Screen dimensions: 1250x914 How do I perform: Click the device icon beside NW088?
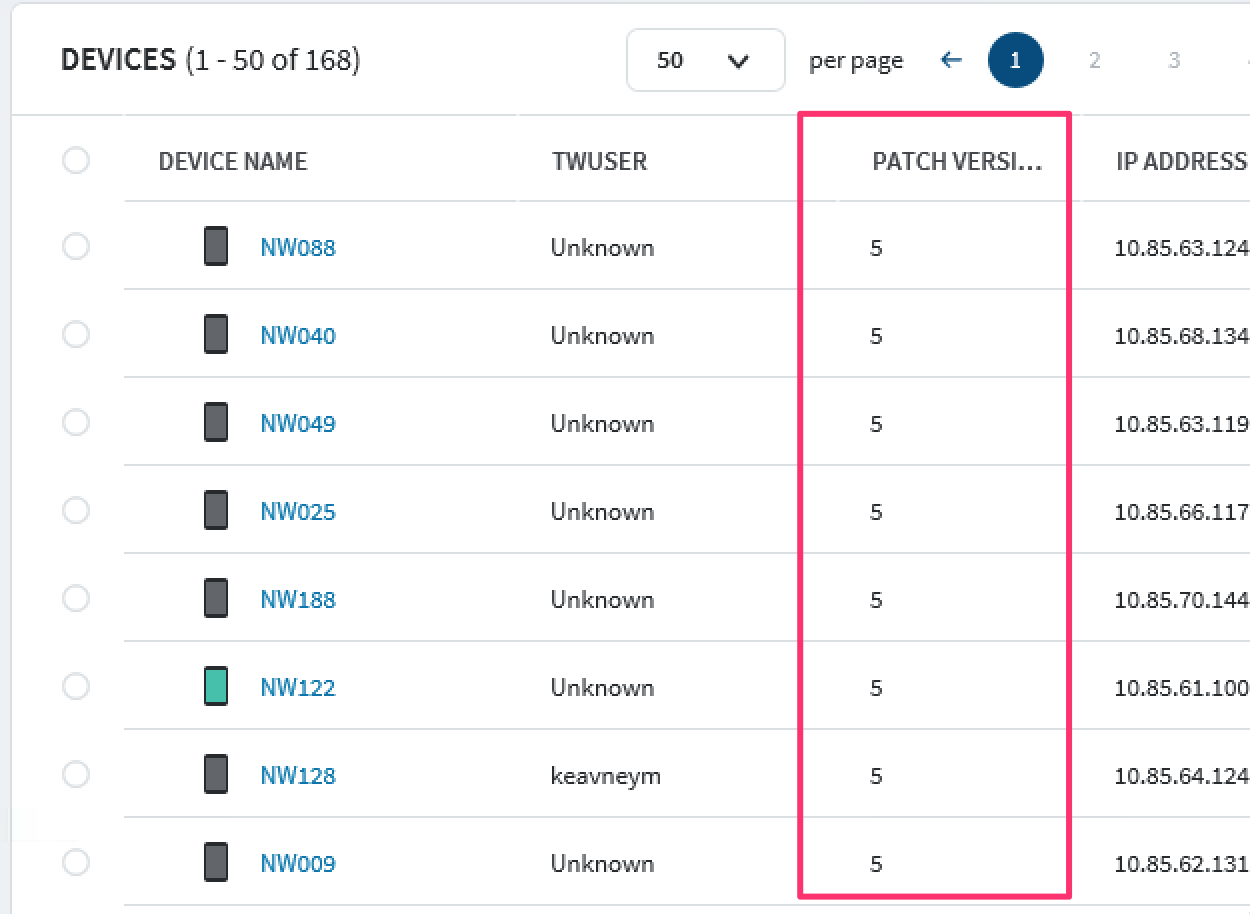point(216,246)
